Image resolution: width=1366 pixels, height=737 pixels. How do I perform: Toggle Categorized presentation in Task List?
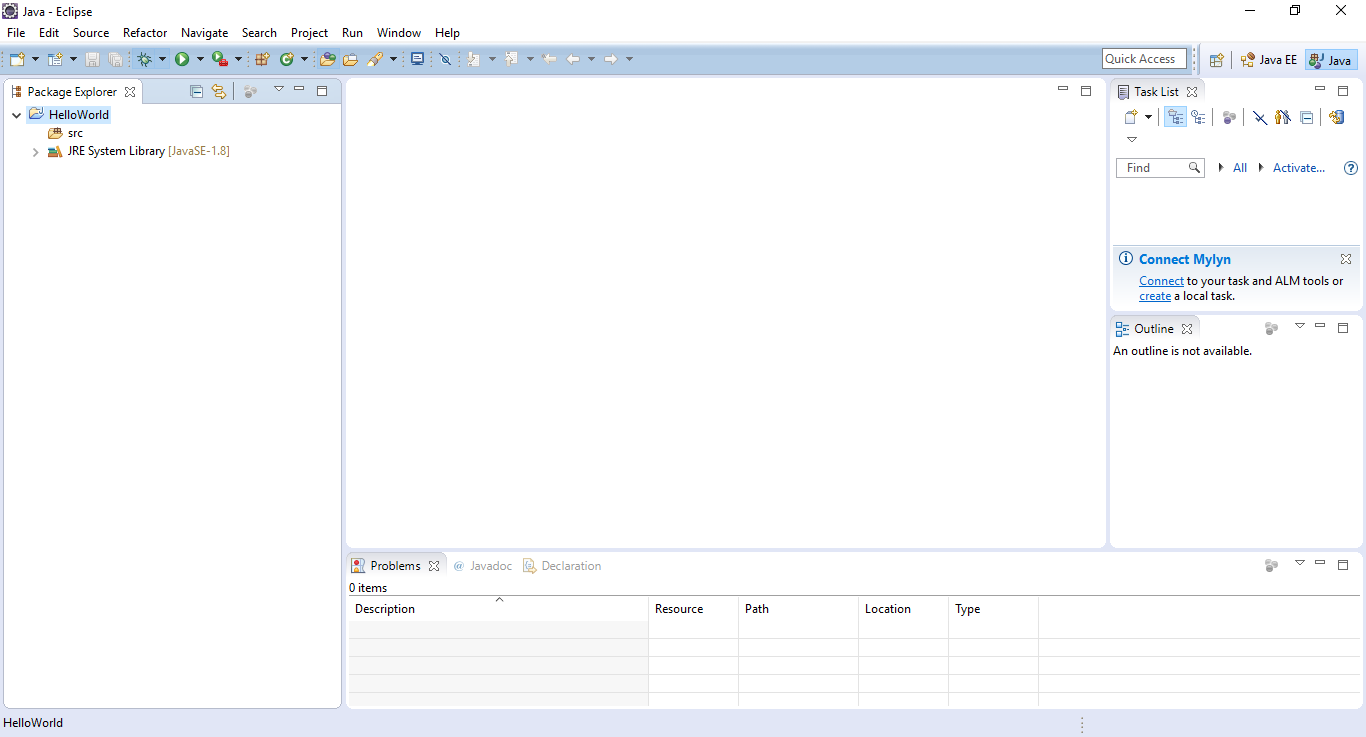tap(1176, 117)
